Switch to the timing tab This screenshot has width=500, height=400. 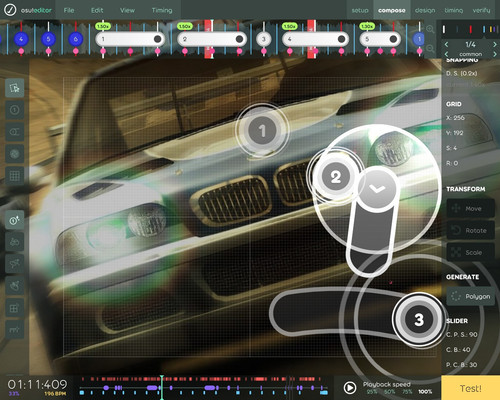pos(454,10)
